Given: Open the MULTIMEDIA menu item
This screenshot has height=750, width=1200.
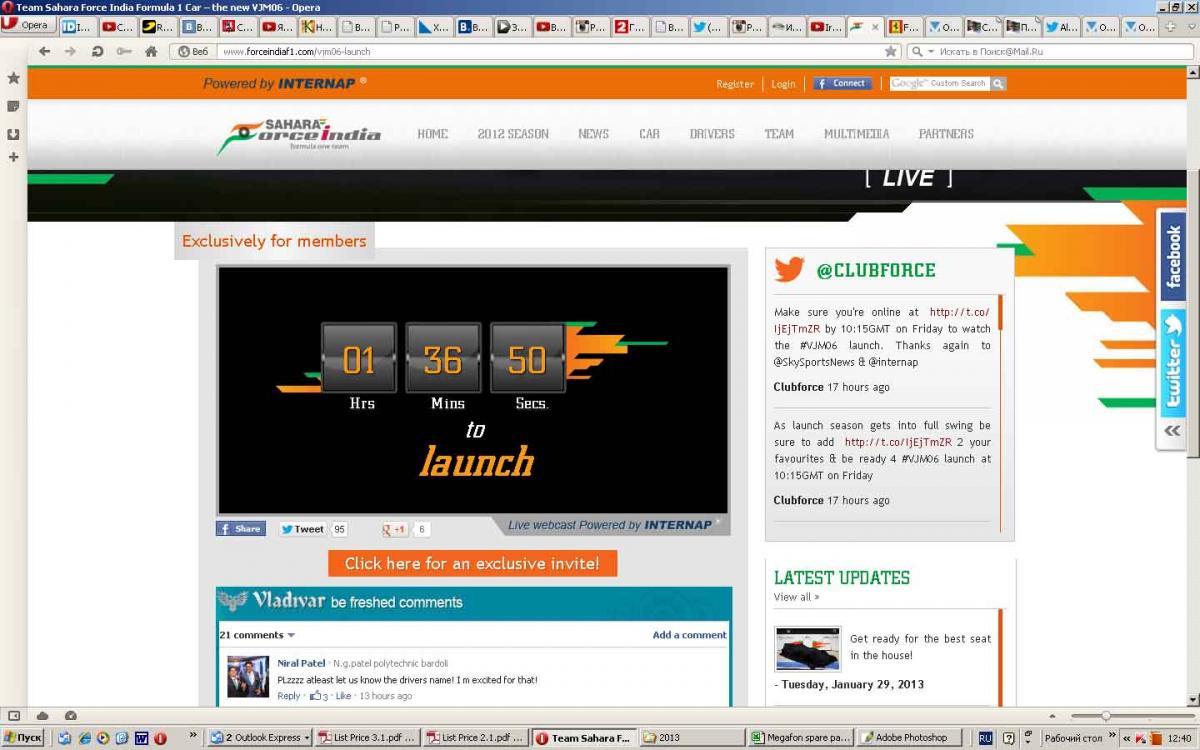Looking at the screenshot, I should [857, 134].
